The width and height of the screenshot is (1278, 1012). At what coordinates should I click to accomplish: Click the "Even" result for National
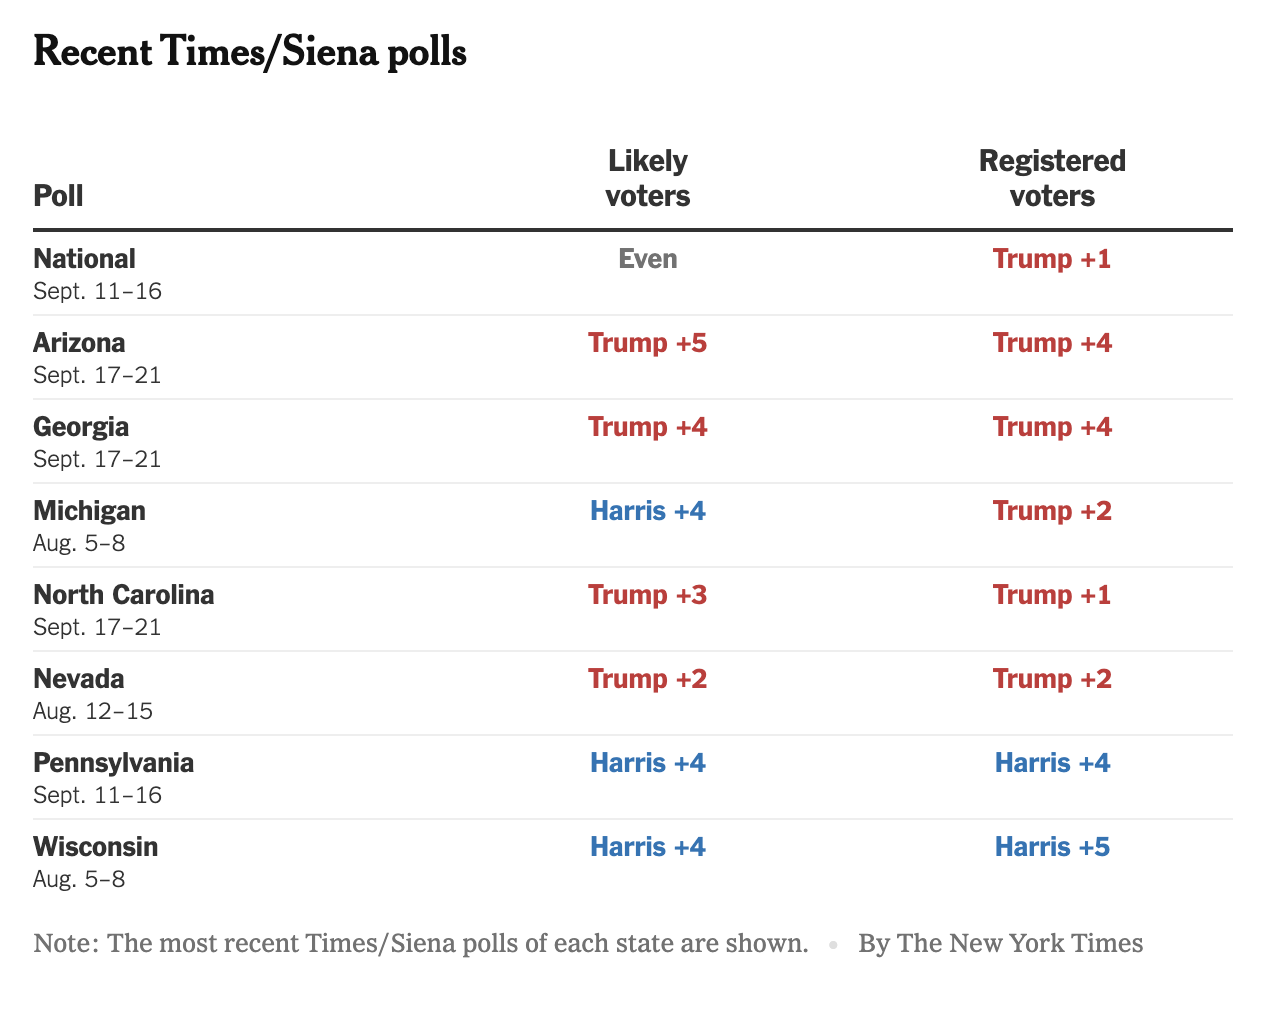(x=648, y=259)
